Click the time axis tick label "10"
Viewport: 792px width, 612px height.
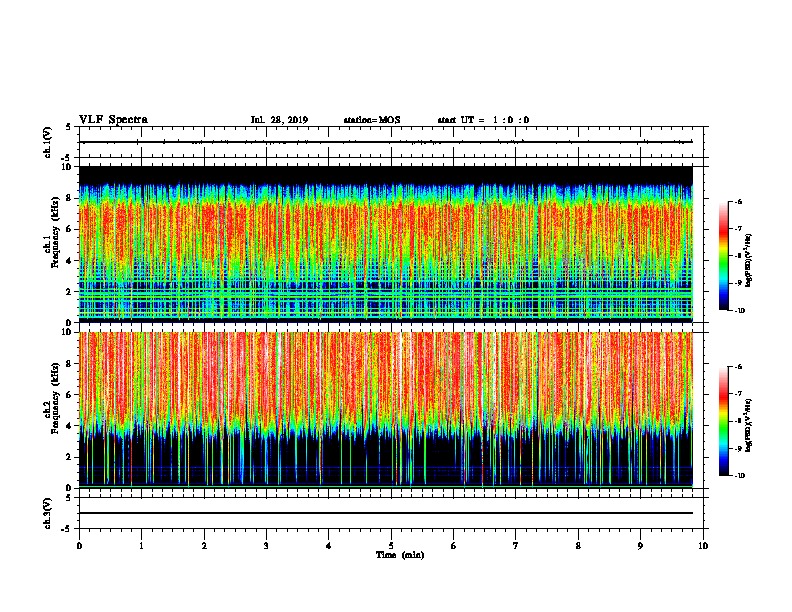pos(703,546)
